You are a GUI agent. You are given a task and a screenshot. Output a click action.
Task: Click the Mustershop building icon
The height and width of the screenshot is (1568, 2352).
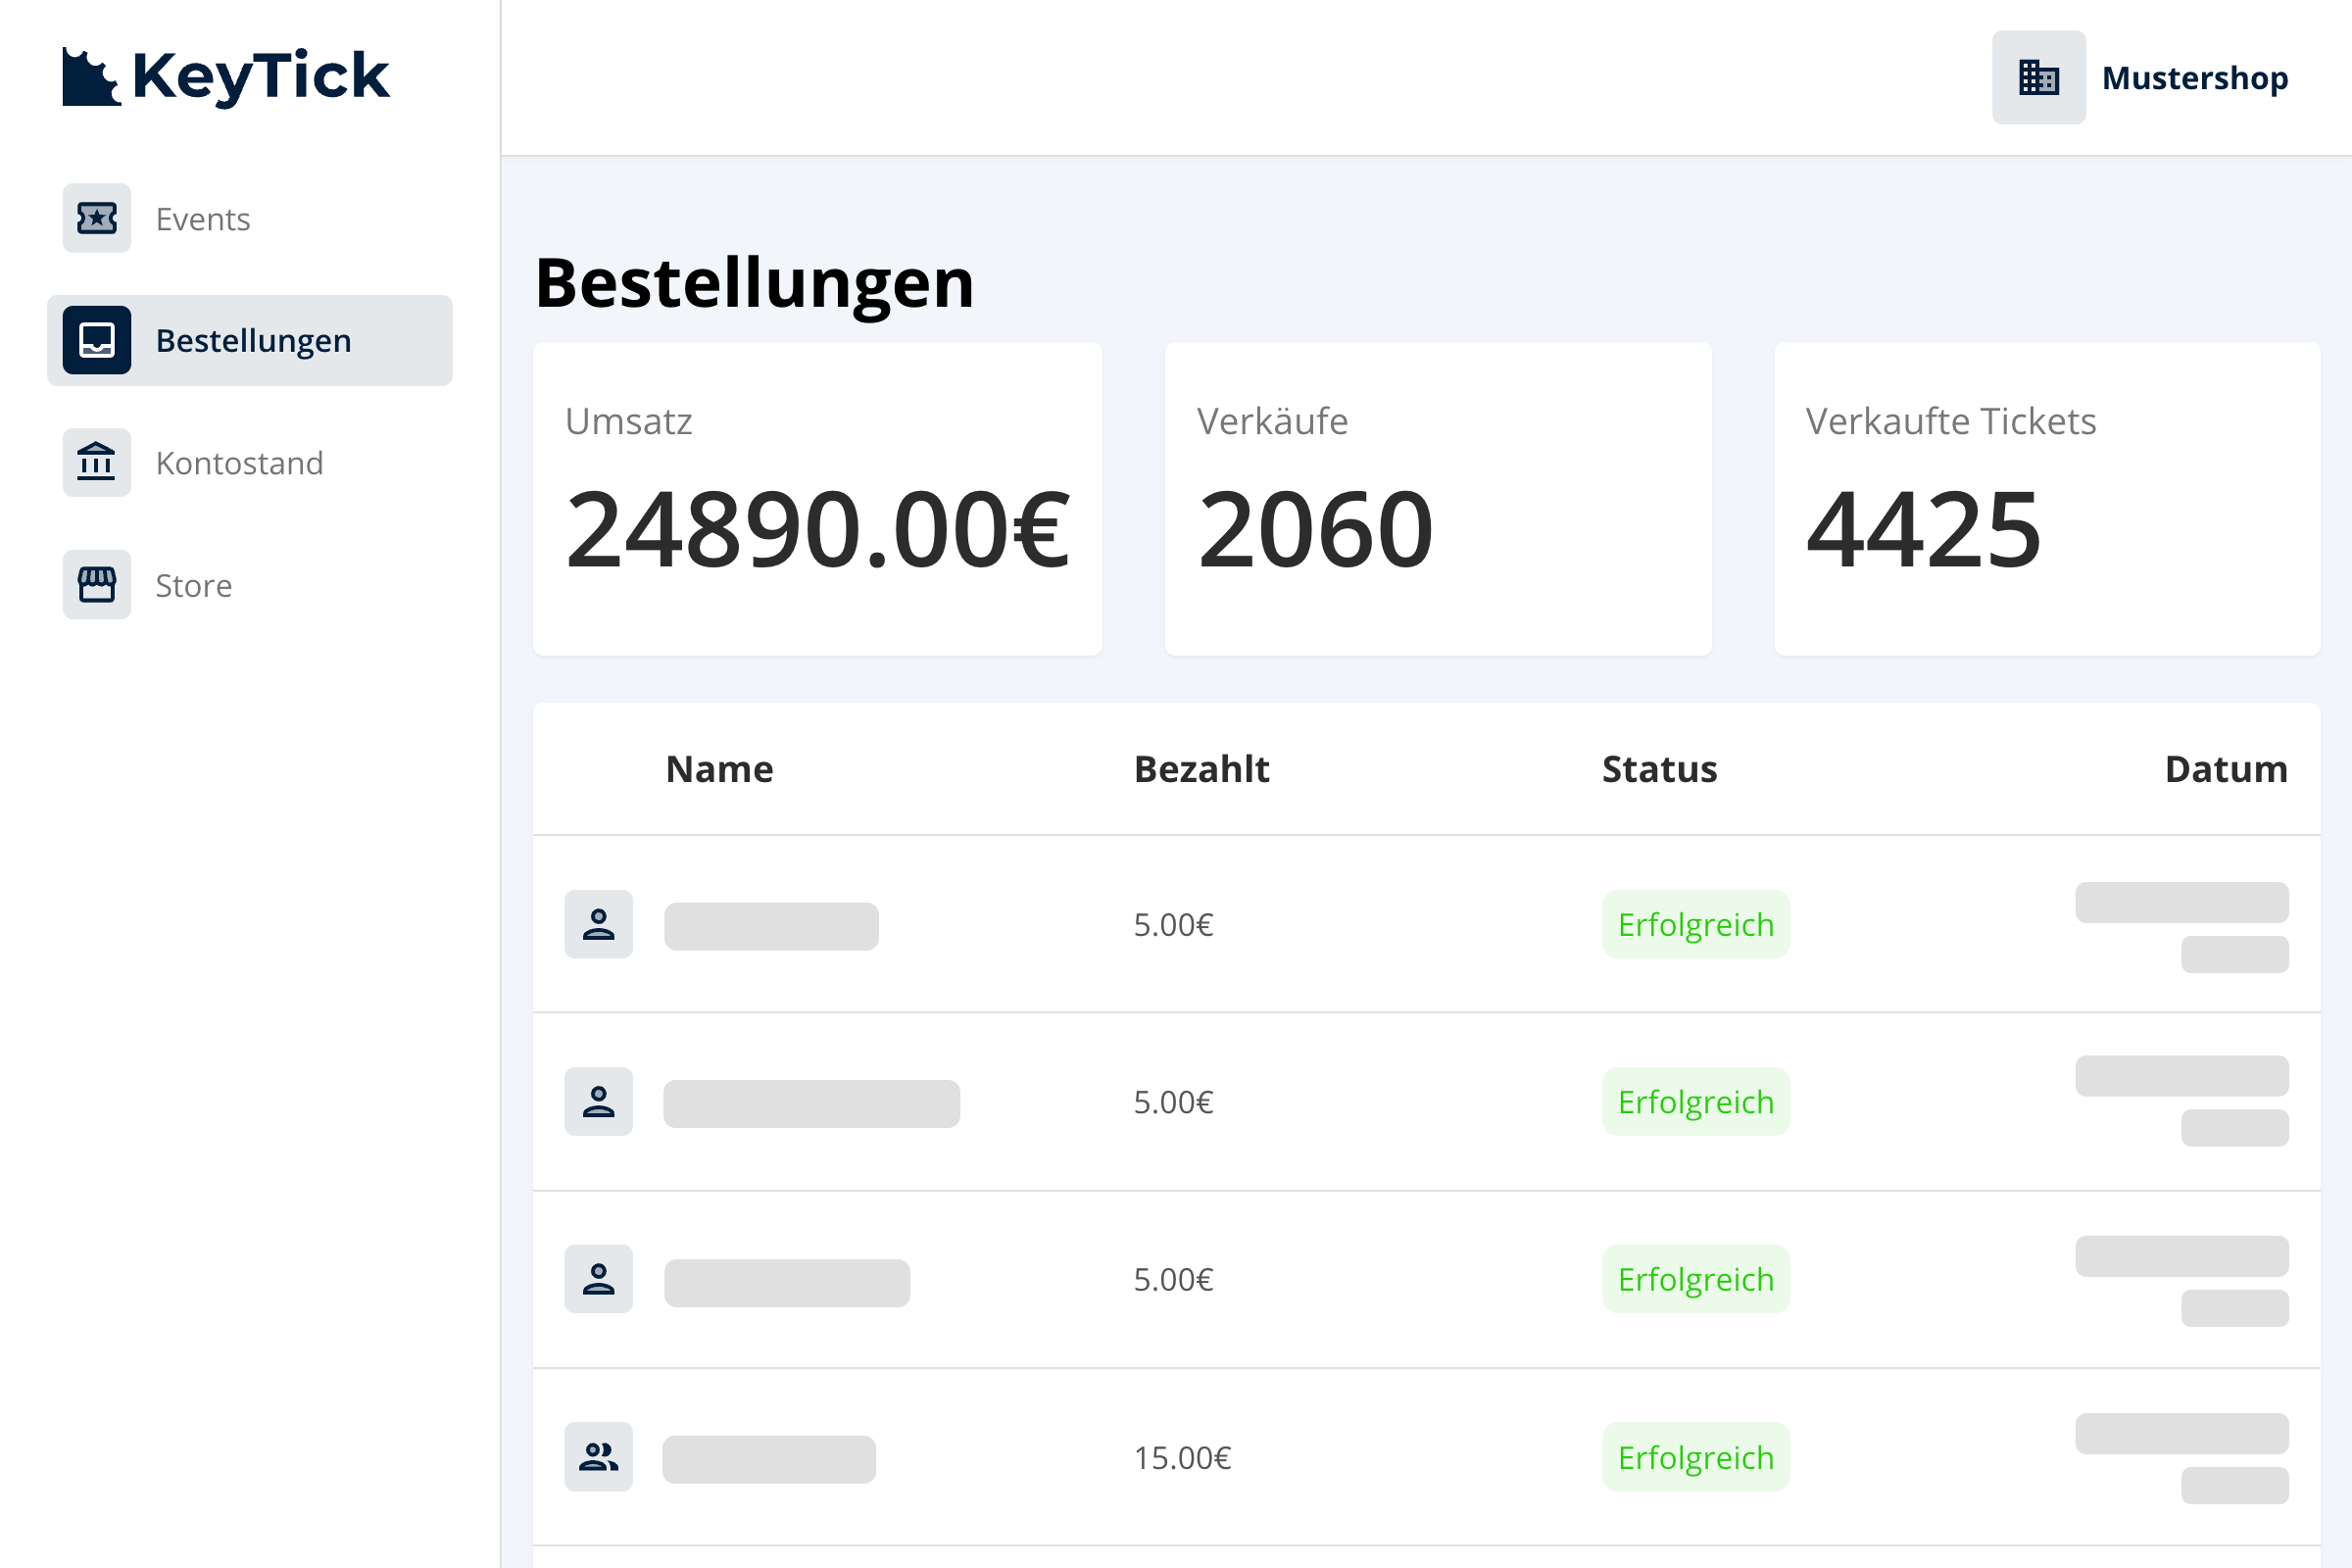pos(2038,77)
